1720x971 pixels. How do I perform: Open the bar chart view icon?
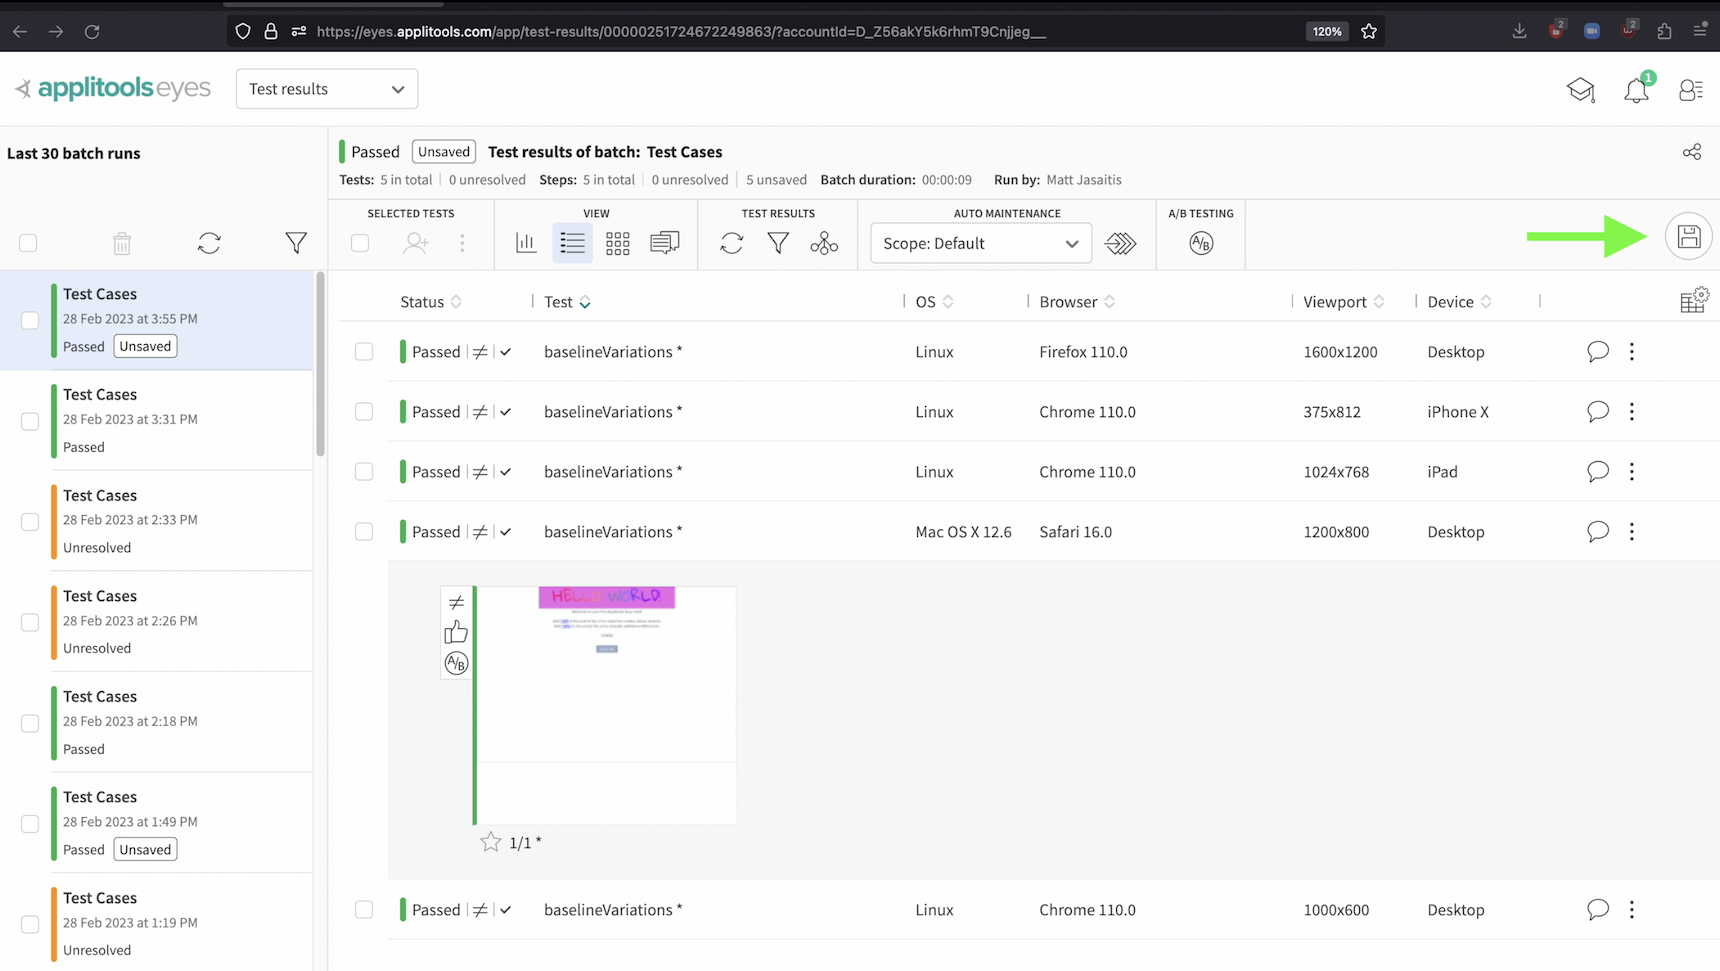pyautogui.click(x=526, y=243)
